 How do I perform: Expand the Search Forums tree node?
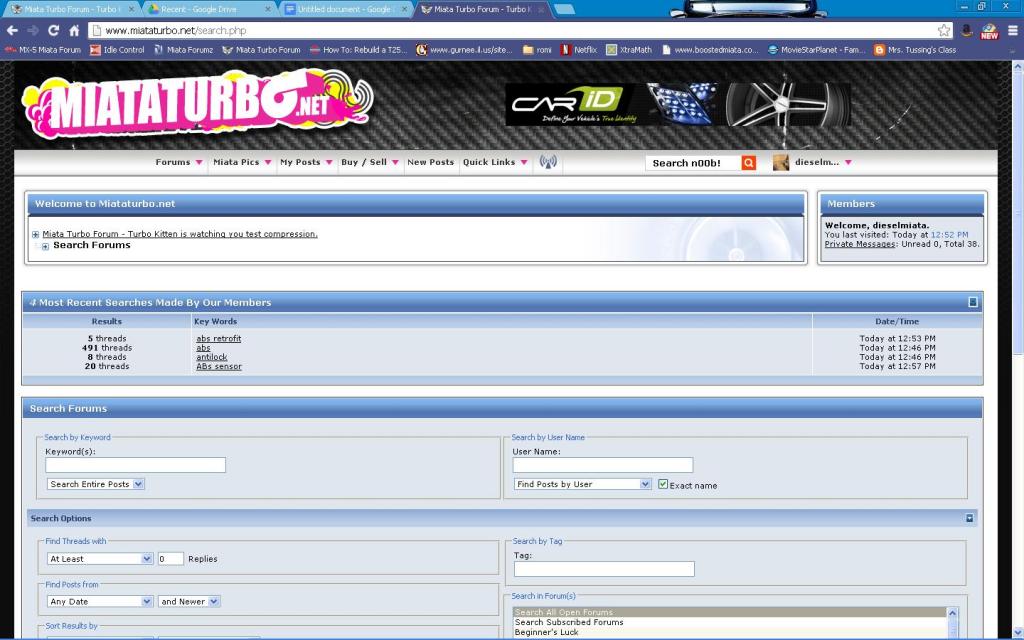[45, 246]
